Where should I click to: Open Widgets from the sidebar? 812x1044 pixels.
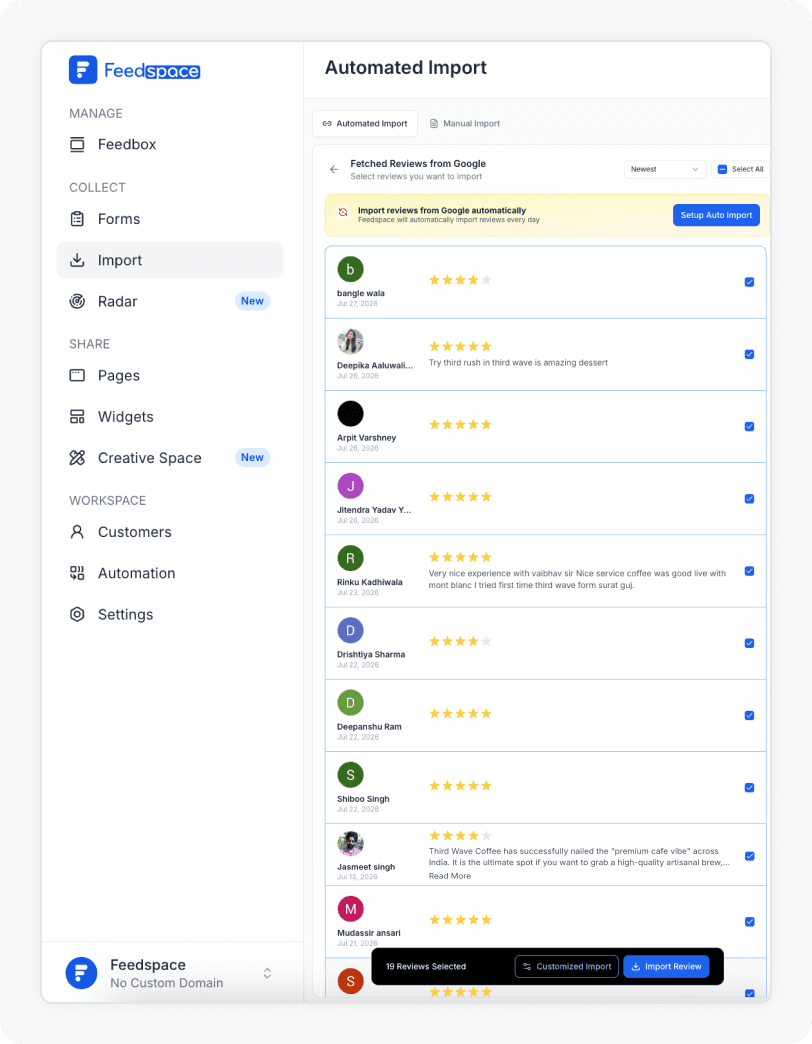pos(170,417)
